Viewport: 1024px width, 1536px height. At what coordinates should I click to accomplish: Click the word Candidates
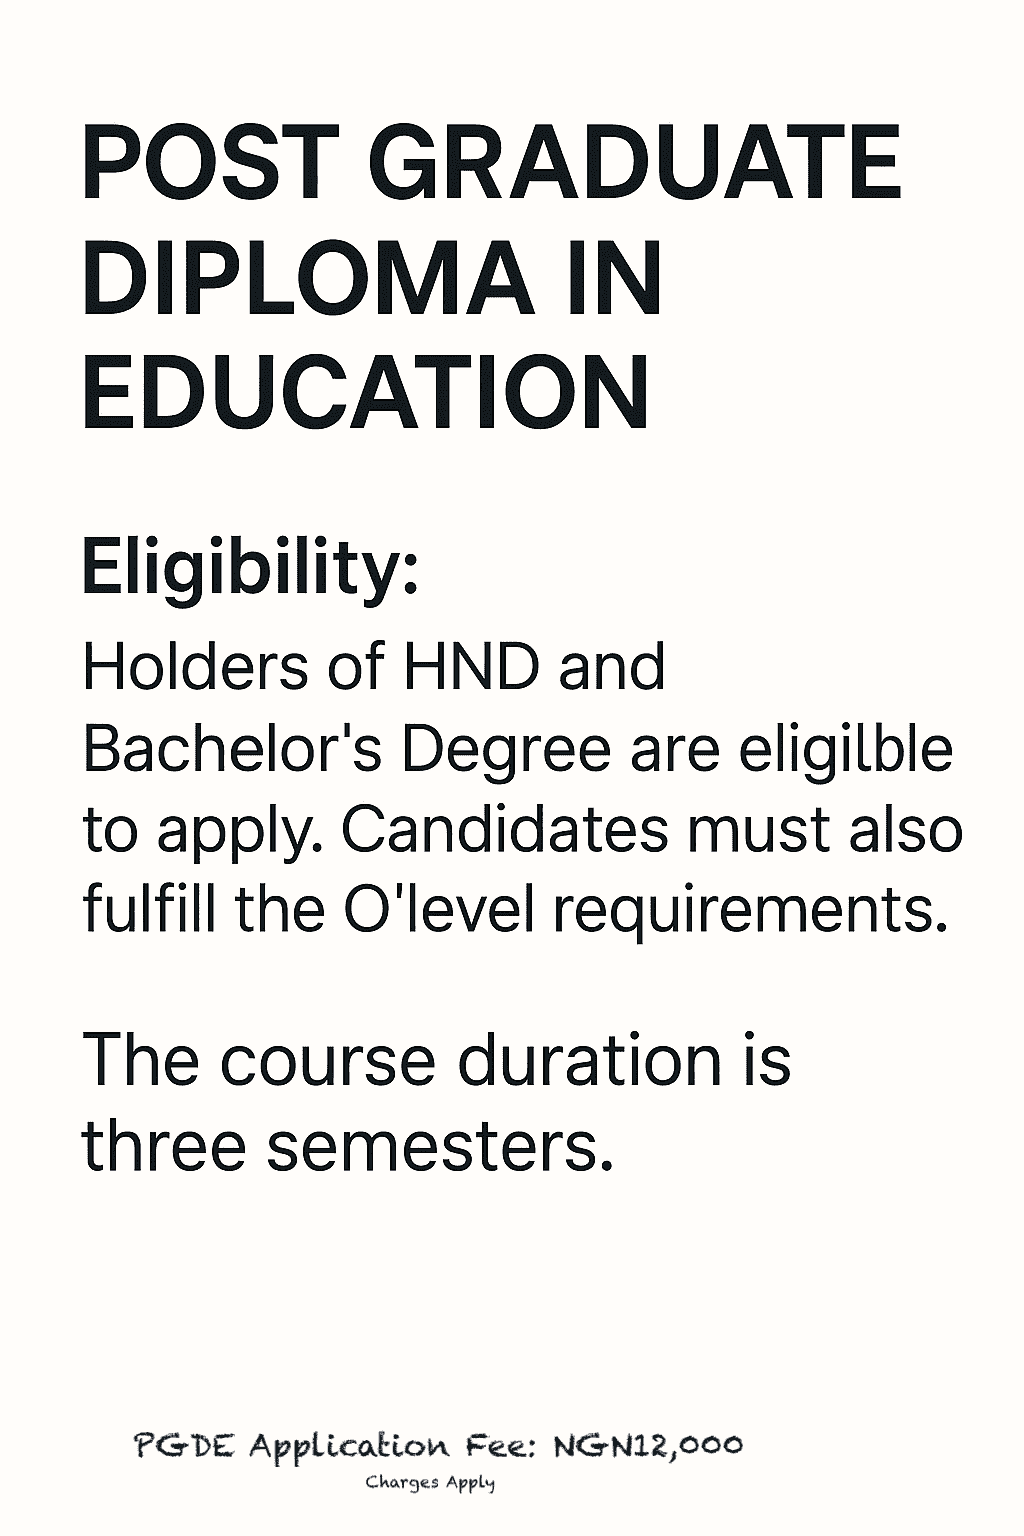click(504, 829)
